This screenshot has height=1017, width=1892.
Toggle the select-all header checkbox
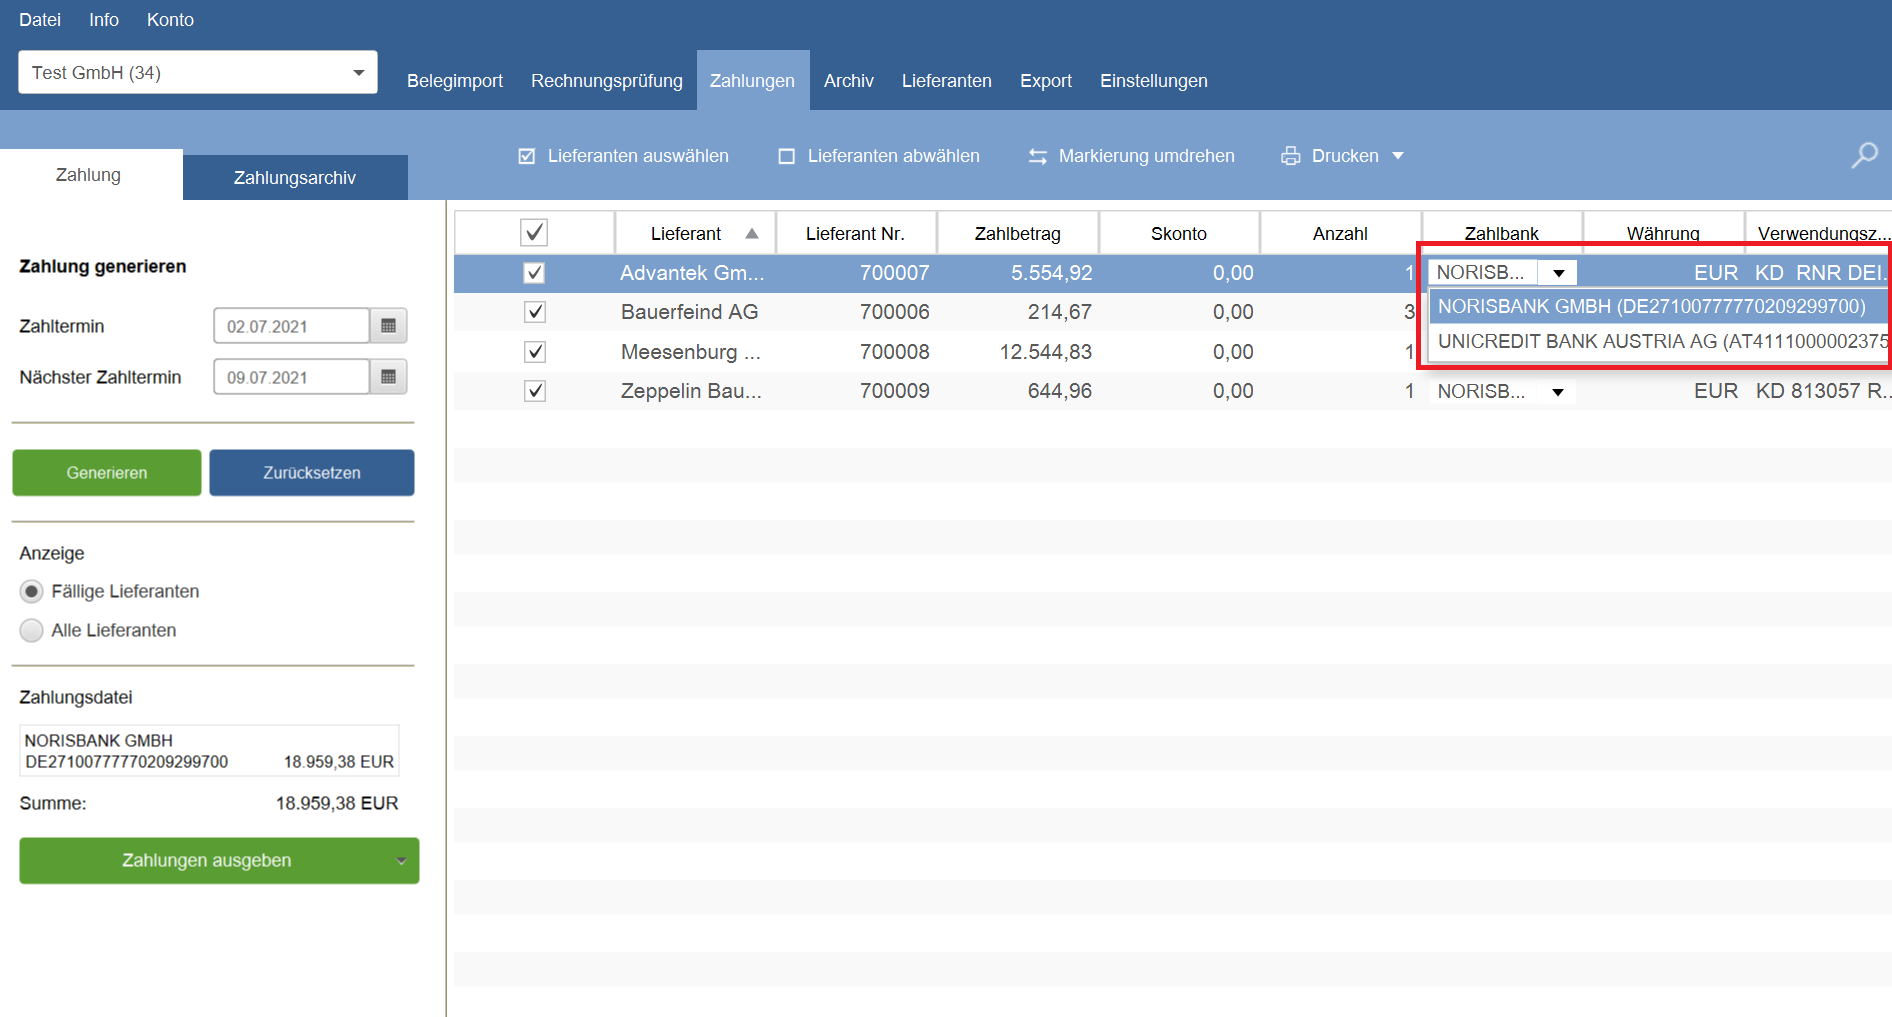point(534,233)
